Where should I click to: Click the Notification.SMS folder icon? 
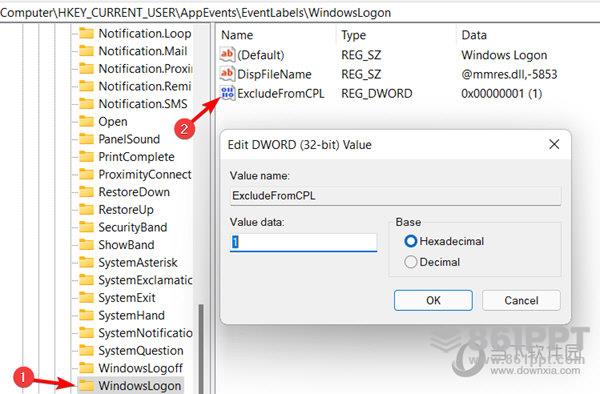(86, 104)
